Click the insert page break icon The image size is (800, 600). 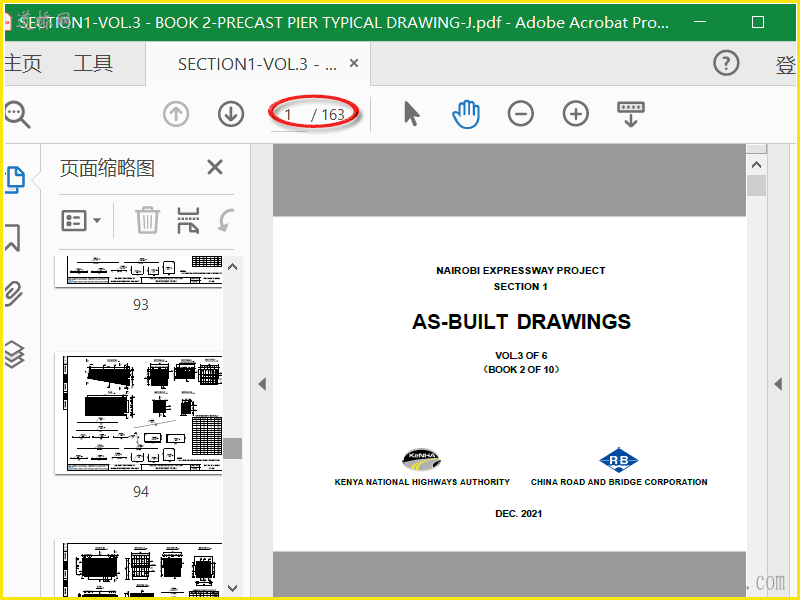[x=188, y=220]
